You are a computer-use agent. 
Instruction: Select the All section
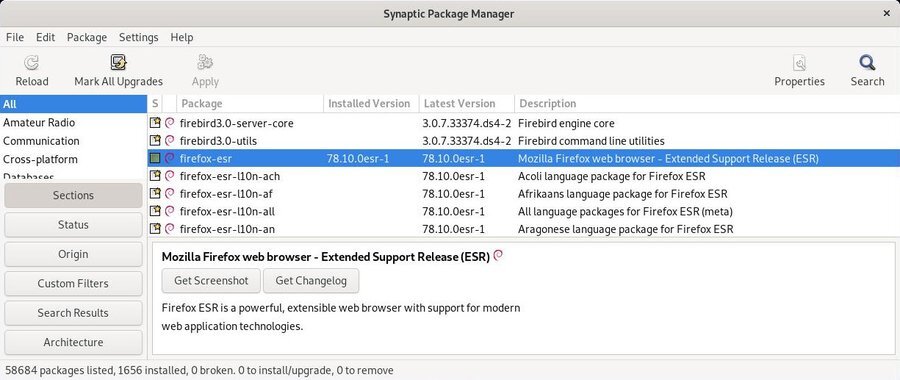point(73,104)
